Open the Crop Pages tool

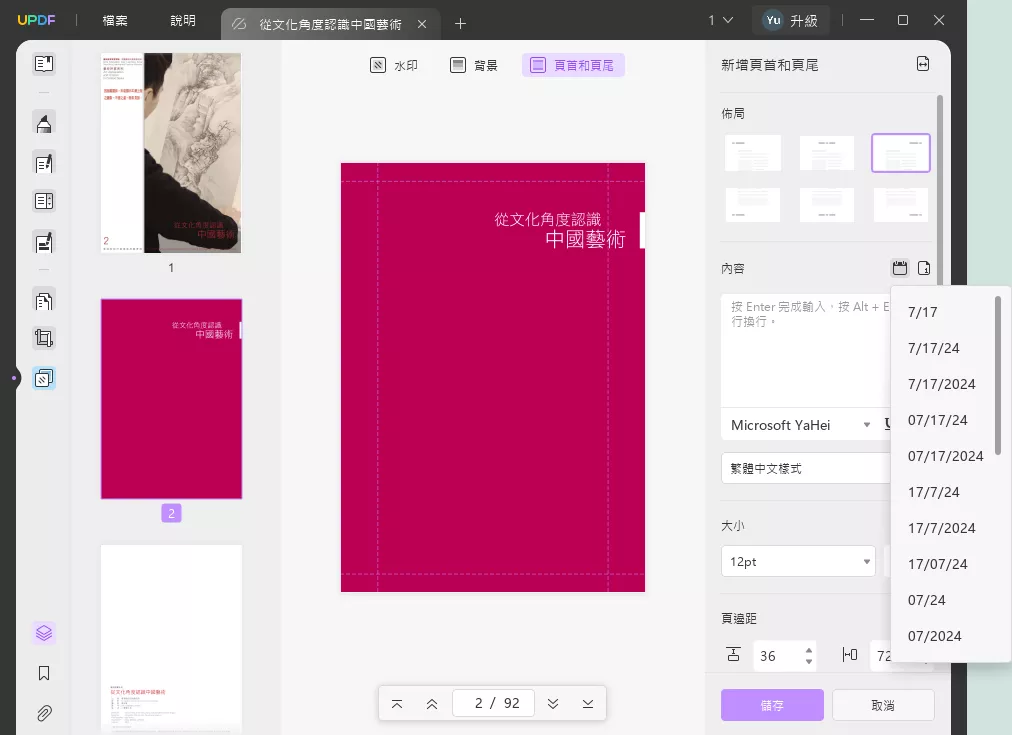point(44,338)
